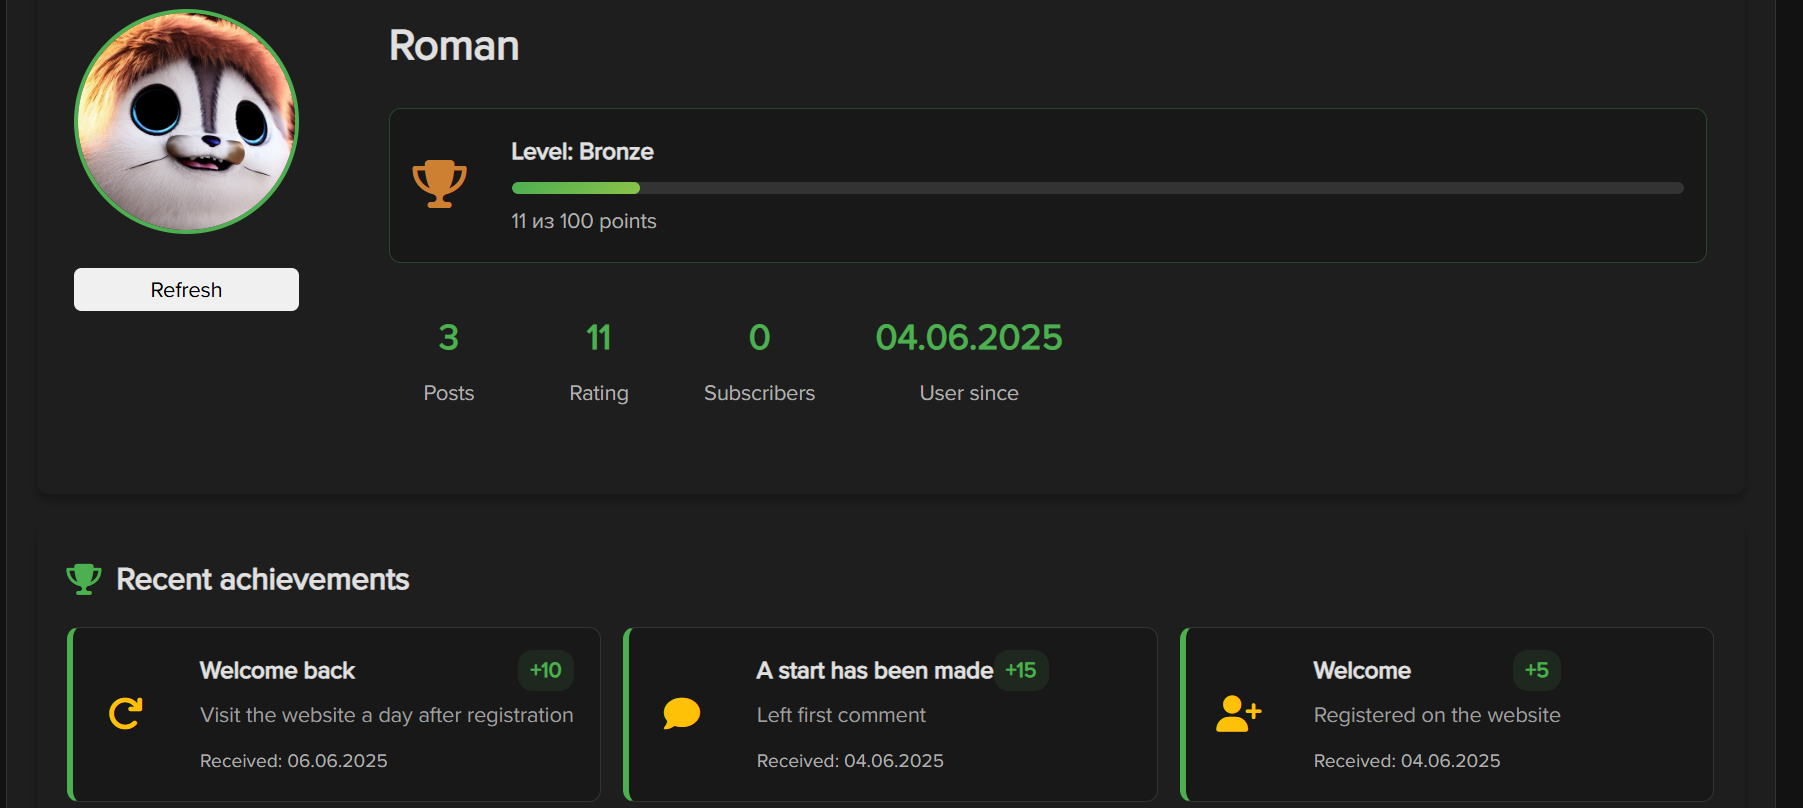Click the yellow speech bubble comment icon

coord(682,713)
